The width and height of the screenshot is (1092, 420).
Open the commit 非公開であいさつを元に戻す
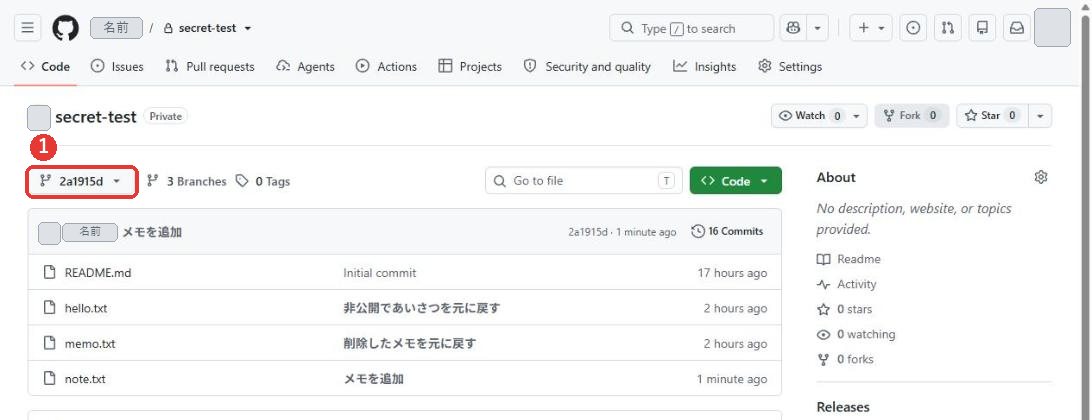tap(422, 308)
